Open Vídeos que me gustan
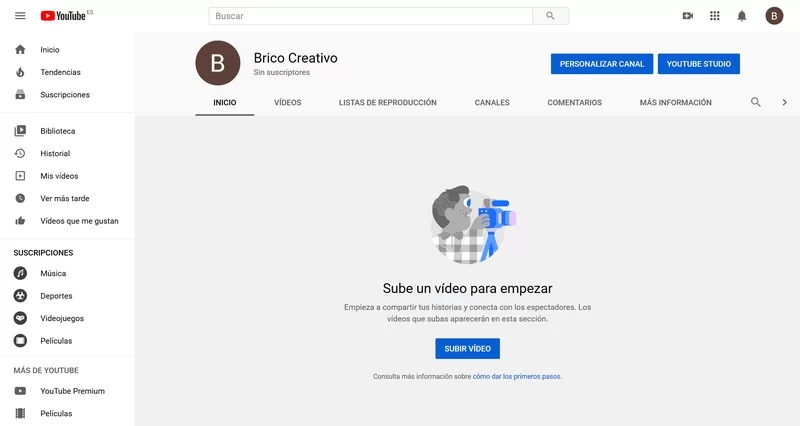The height and width of the screenshot is (426, 800). (67, 220)
